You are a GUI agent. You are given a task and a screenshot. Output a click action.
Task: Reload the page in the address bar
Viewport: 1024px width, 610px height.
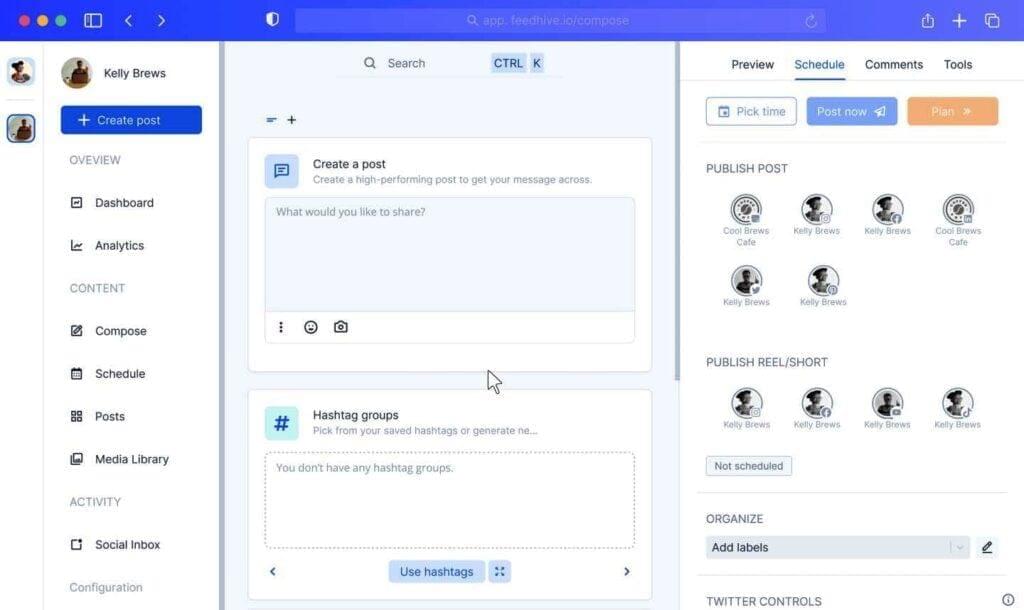tap(810, 21)
